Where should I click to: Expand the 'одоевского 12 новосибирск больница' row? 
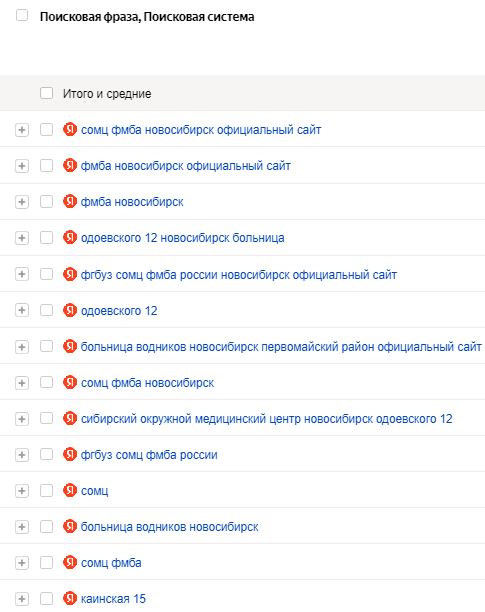pos(22,238)
